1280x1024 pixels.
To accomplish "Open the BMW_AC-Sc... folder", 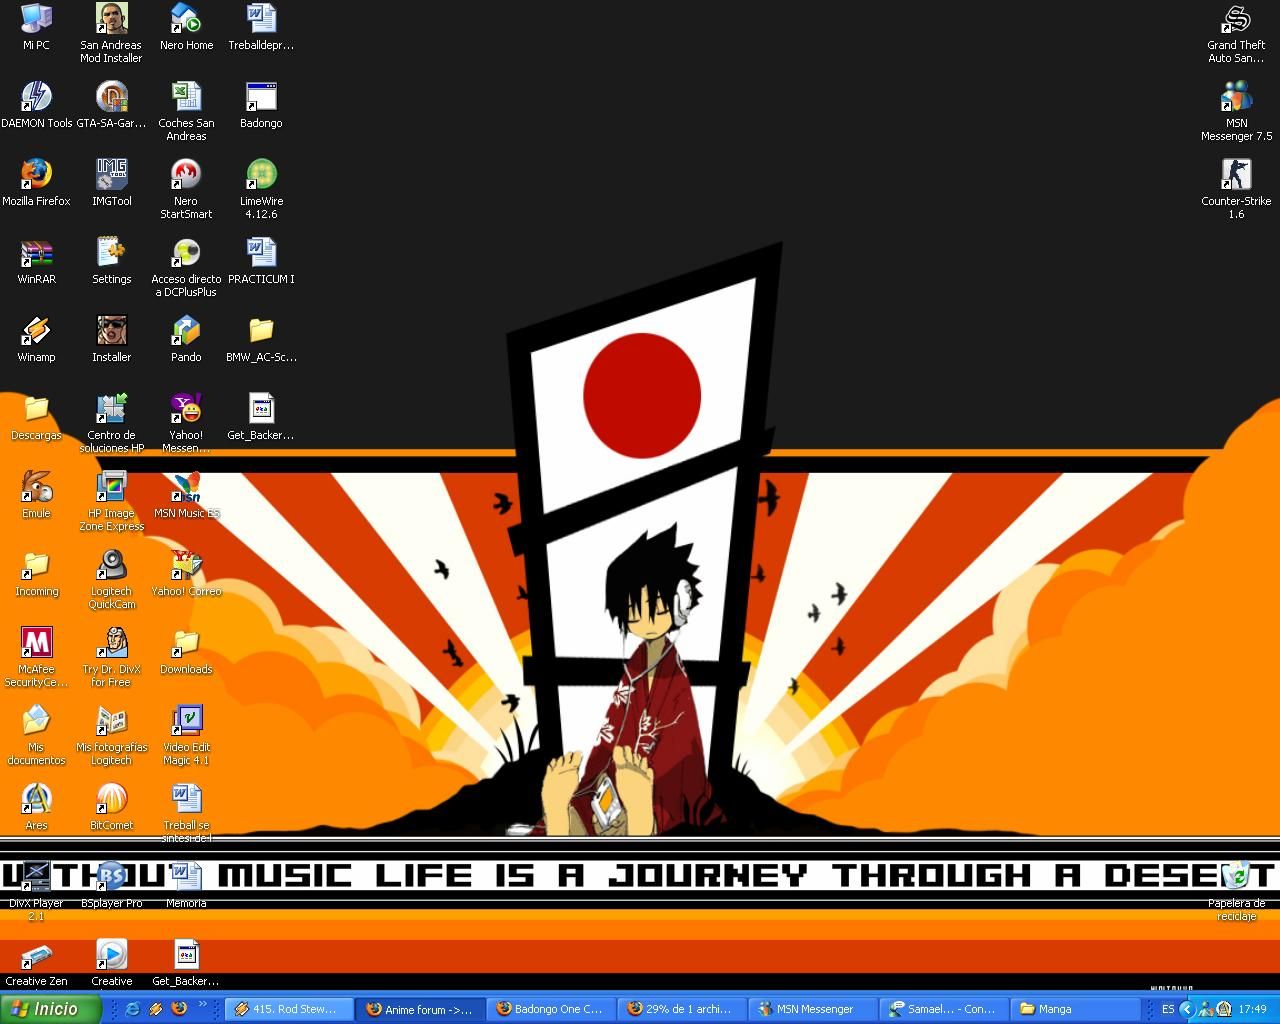I will tap(261, 338).
